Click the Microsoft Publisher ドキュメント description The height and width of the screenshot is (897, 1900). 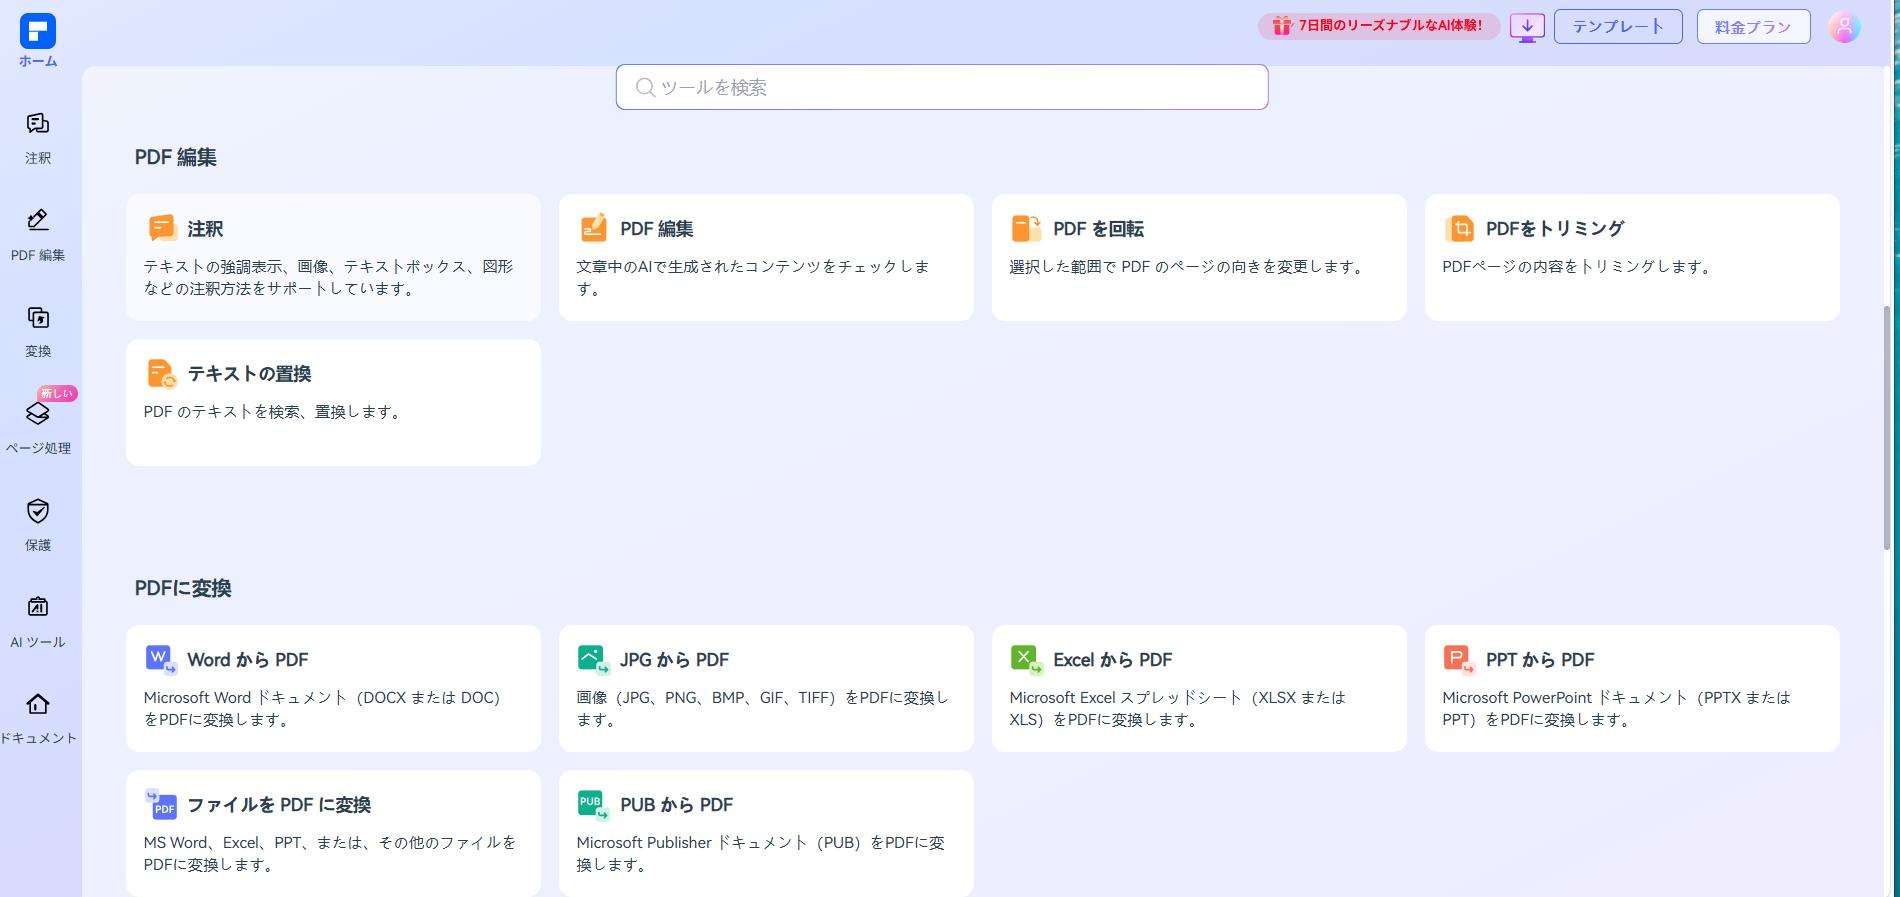pos(760,854)
